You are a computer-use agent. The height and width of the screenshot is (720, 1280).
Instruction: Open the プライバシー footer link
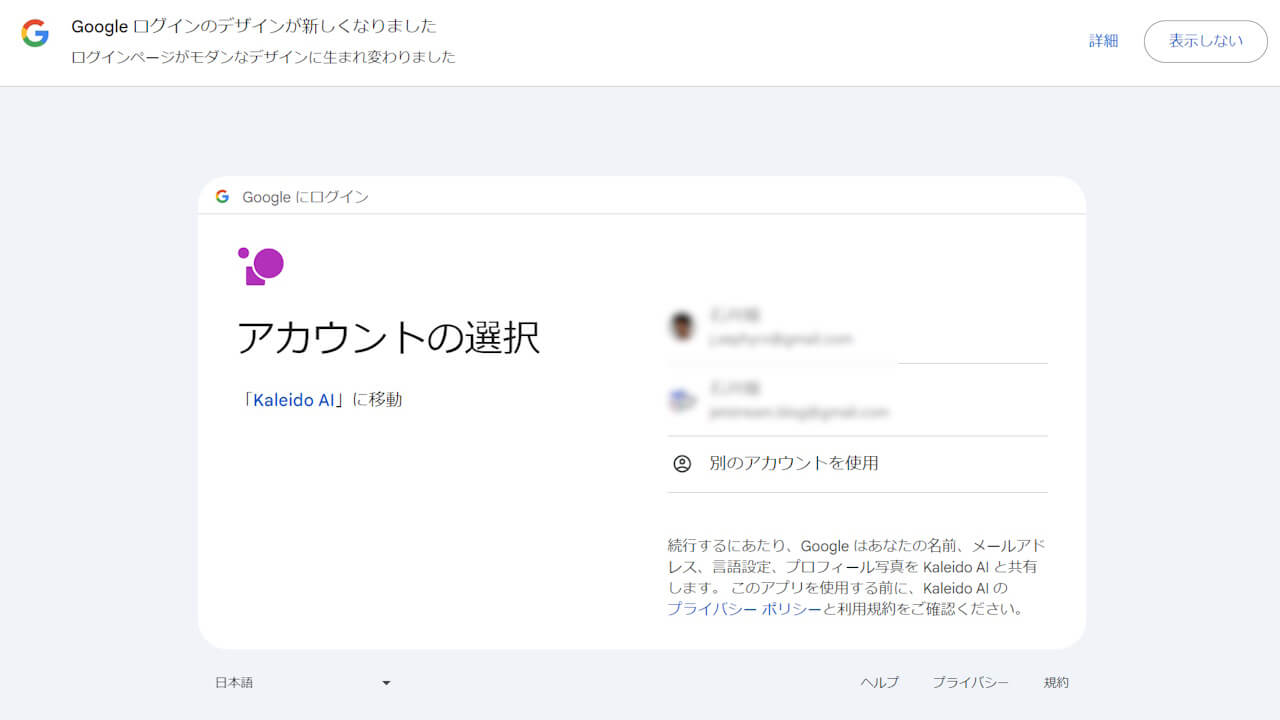(971, 683)
